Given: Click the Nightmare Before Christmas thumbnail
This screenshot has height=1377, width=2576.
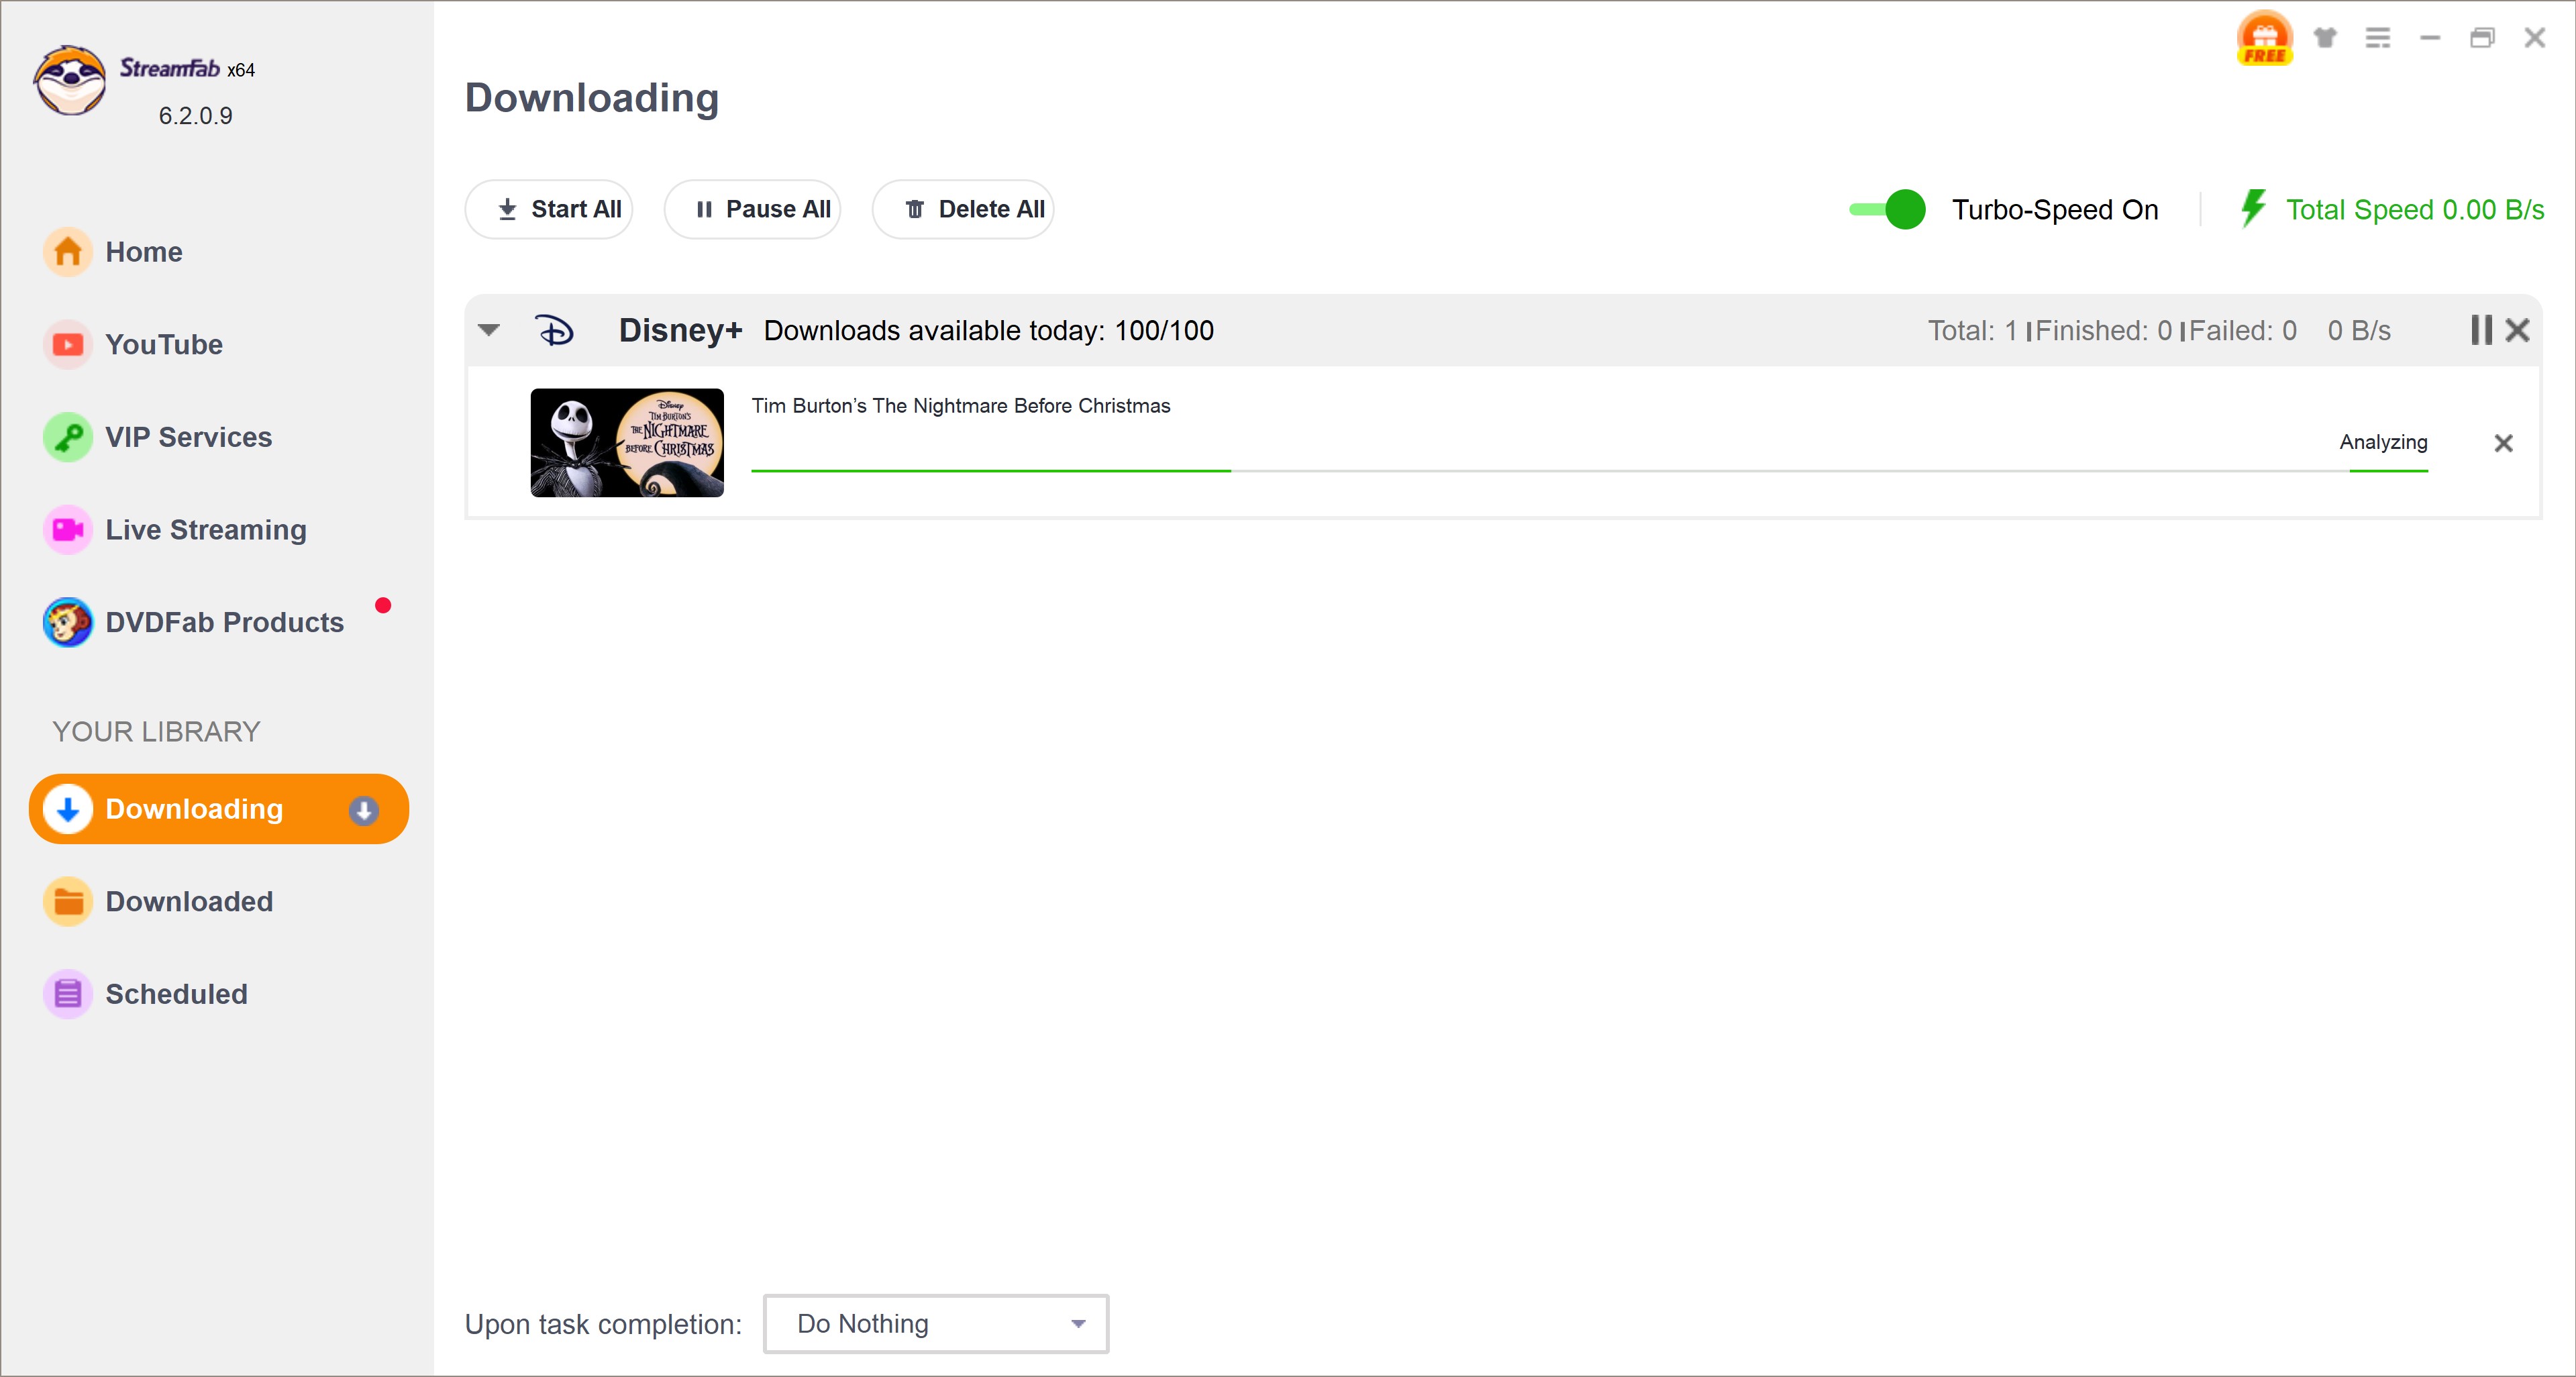Looking at the screenshot, I should [627, 442].
